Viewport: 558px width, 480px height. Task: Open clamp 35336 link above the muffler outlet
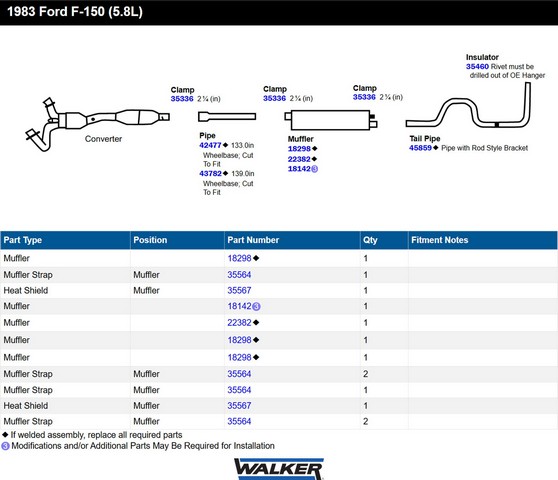click(364, 97)
